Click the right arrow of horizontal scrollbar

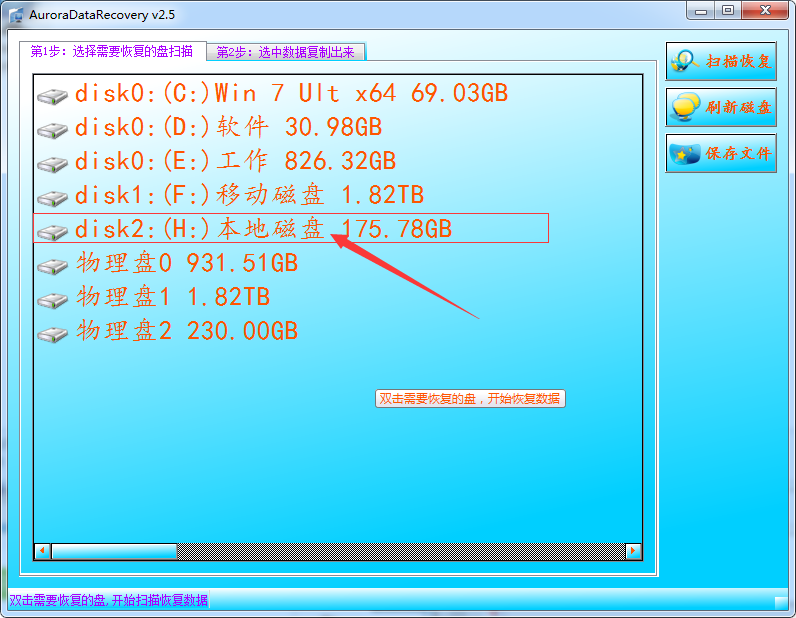pyautogui.click(x=633, y=551)
